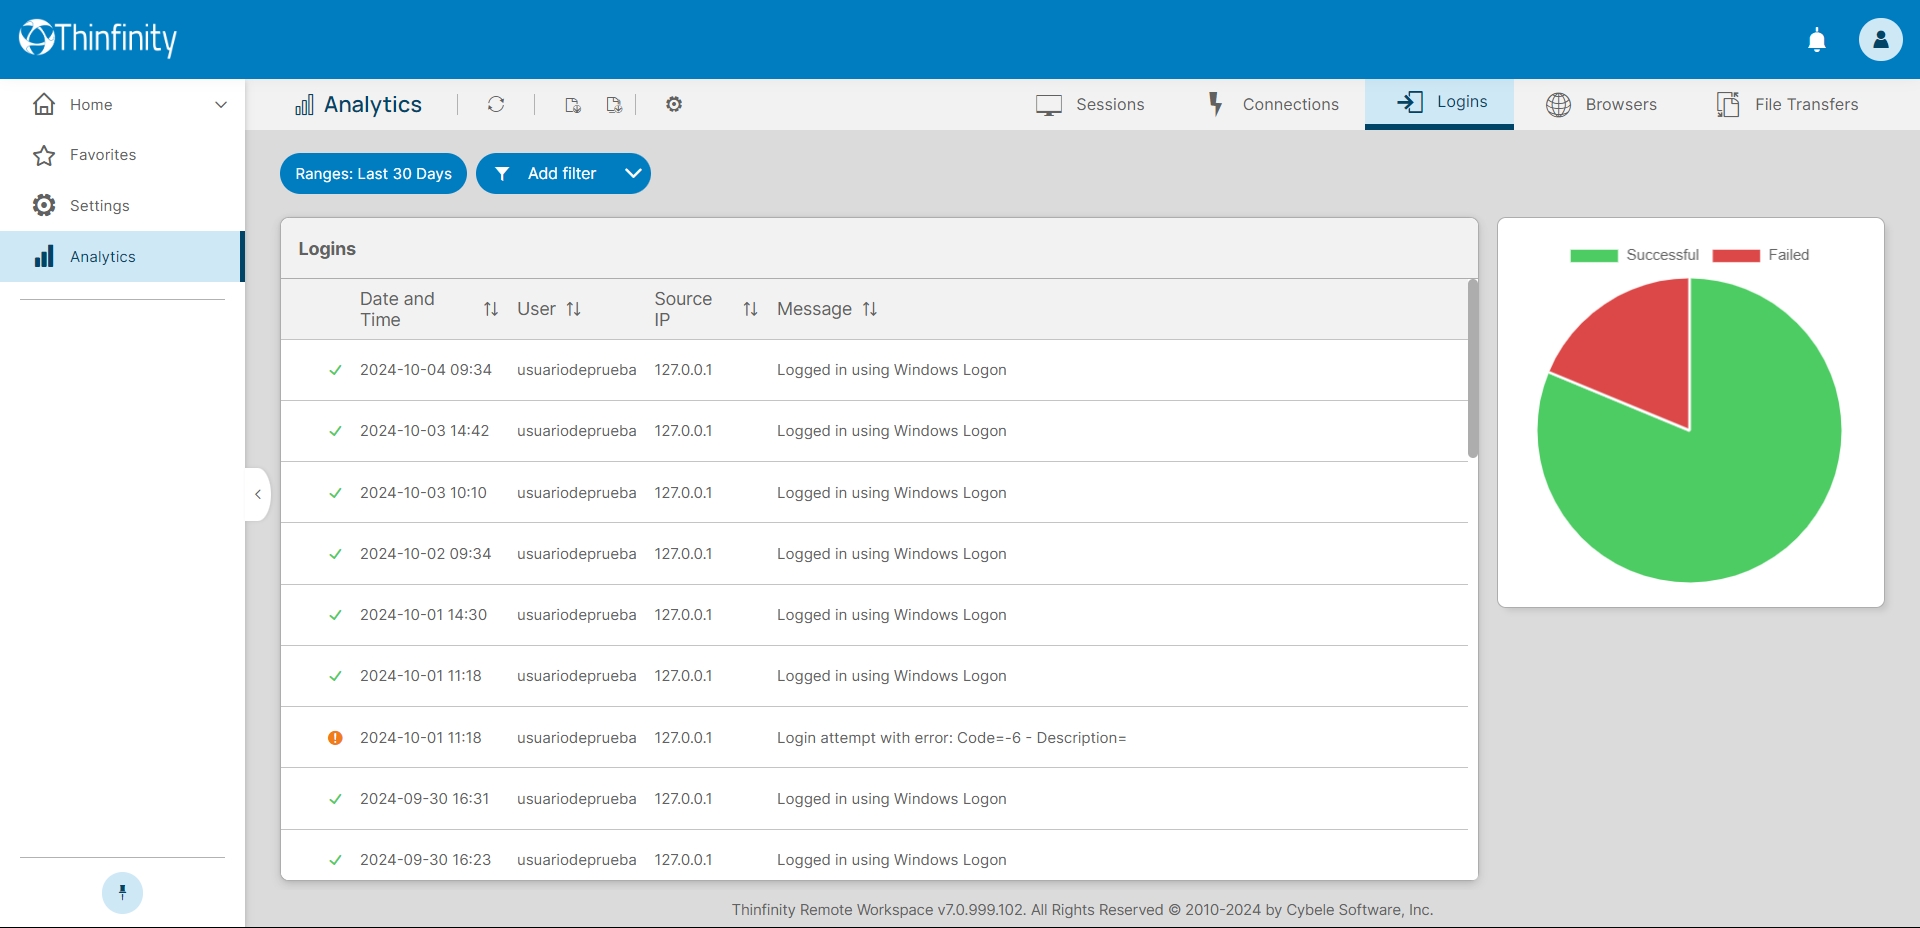Click the first export file icon
Image resolution: width=1920 pixels, height=928 pixels.
click(x=573, y=105)
